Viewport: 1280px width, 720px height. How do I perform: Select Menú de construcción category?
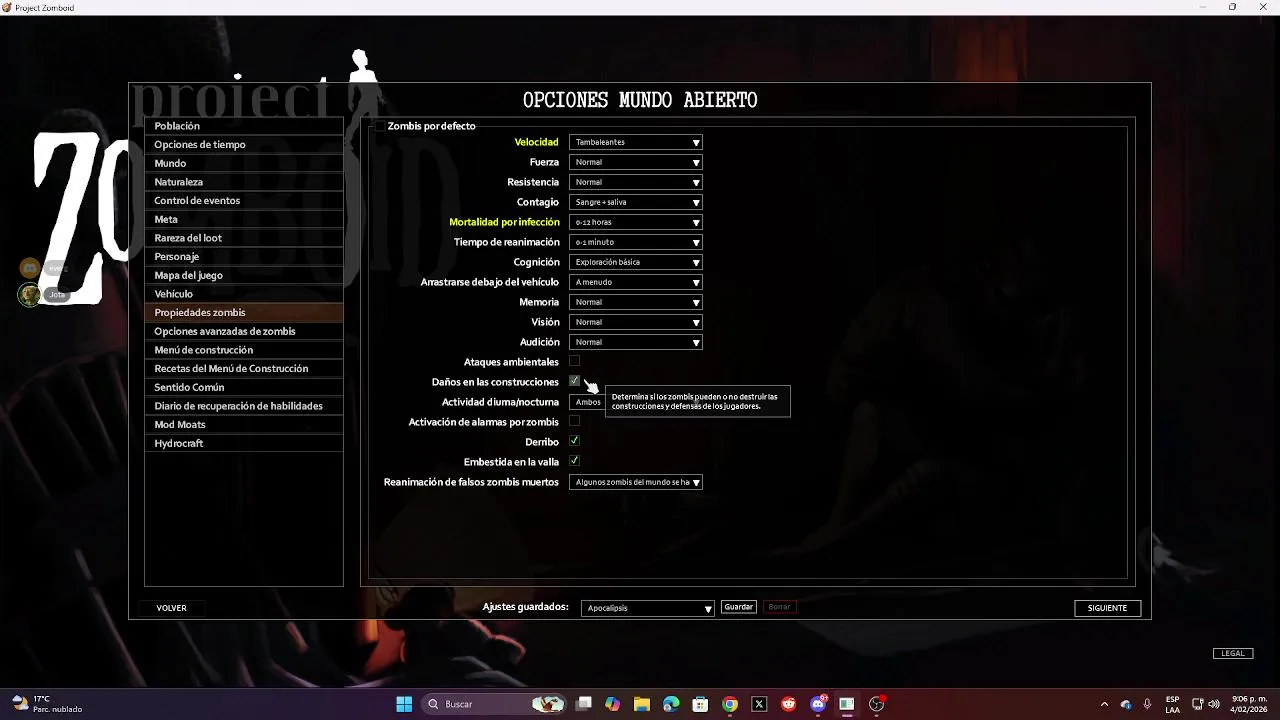pos(244,350)
